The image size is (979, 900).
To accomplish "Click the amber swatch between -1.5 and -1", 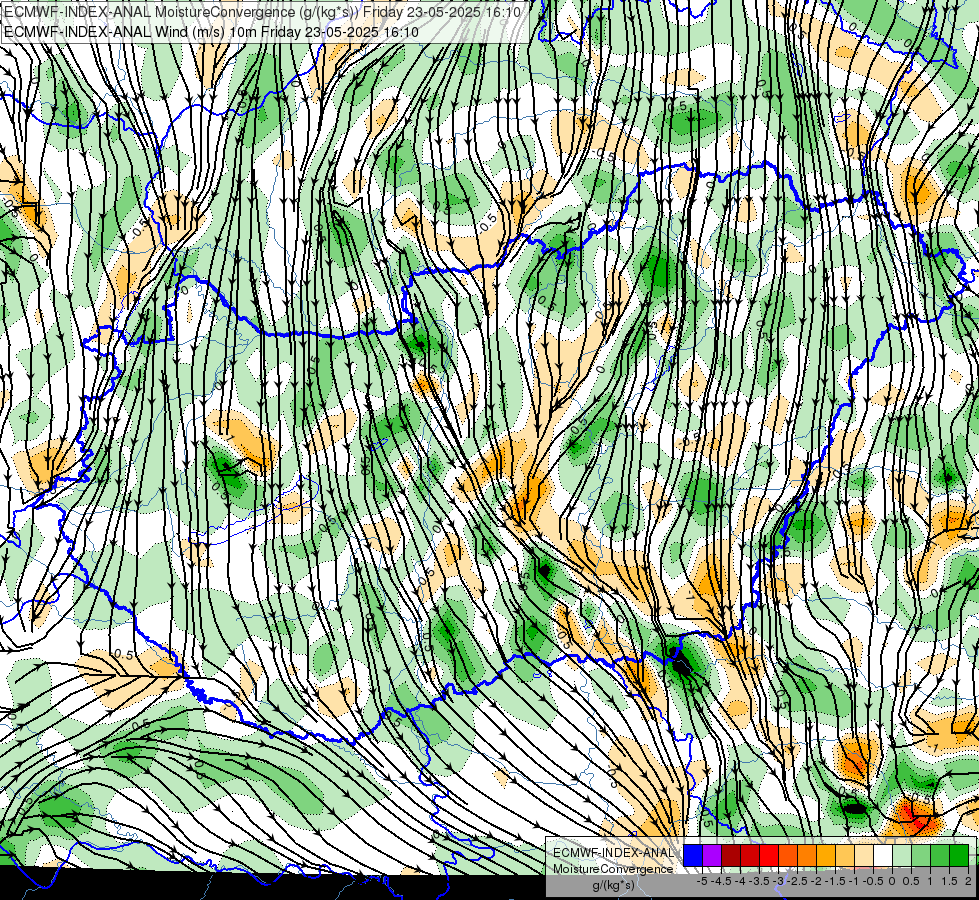I will [826, 855].
